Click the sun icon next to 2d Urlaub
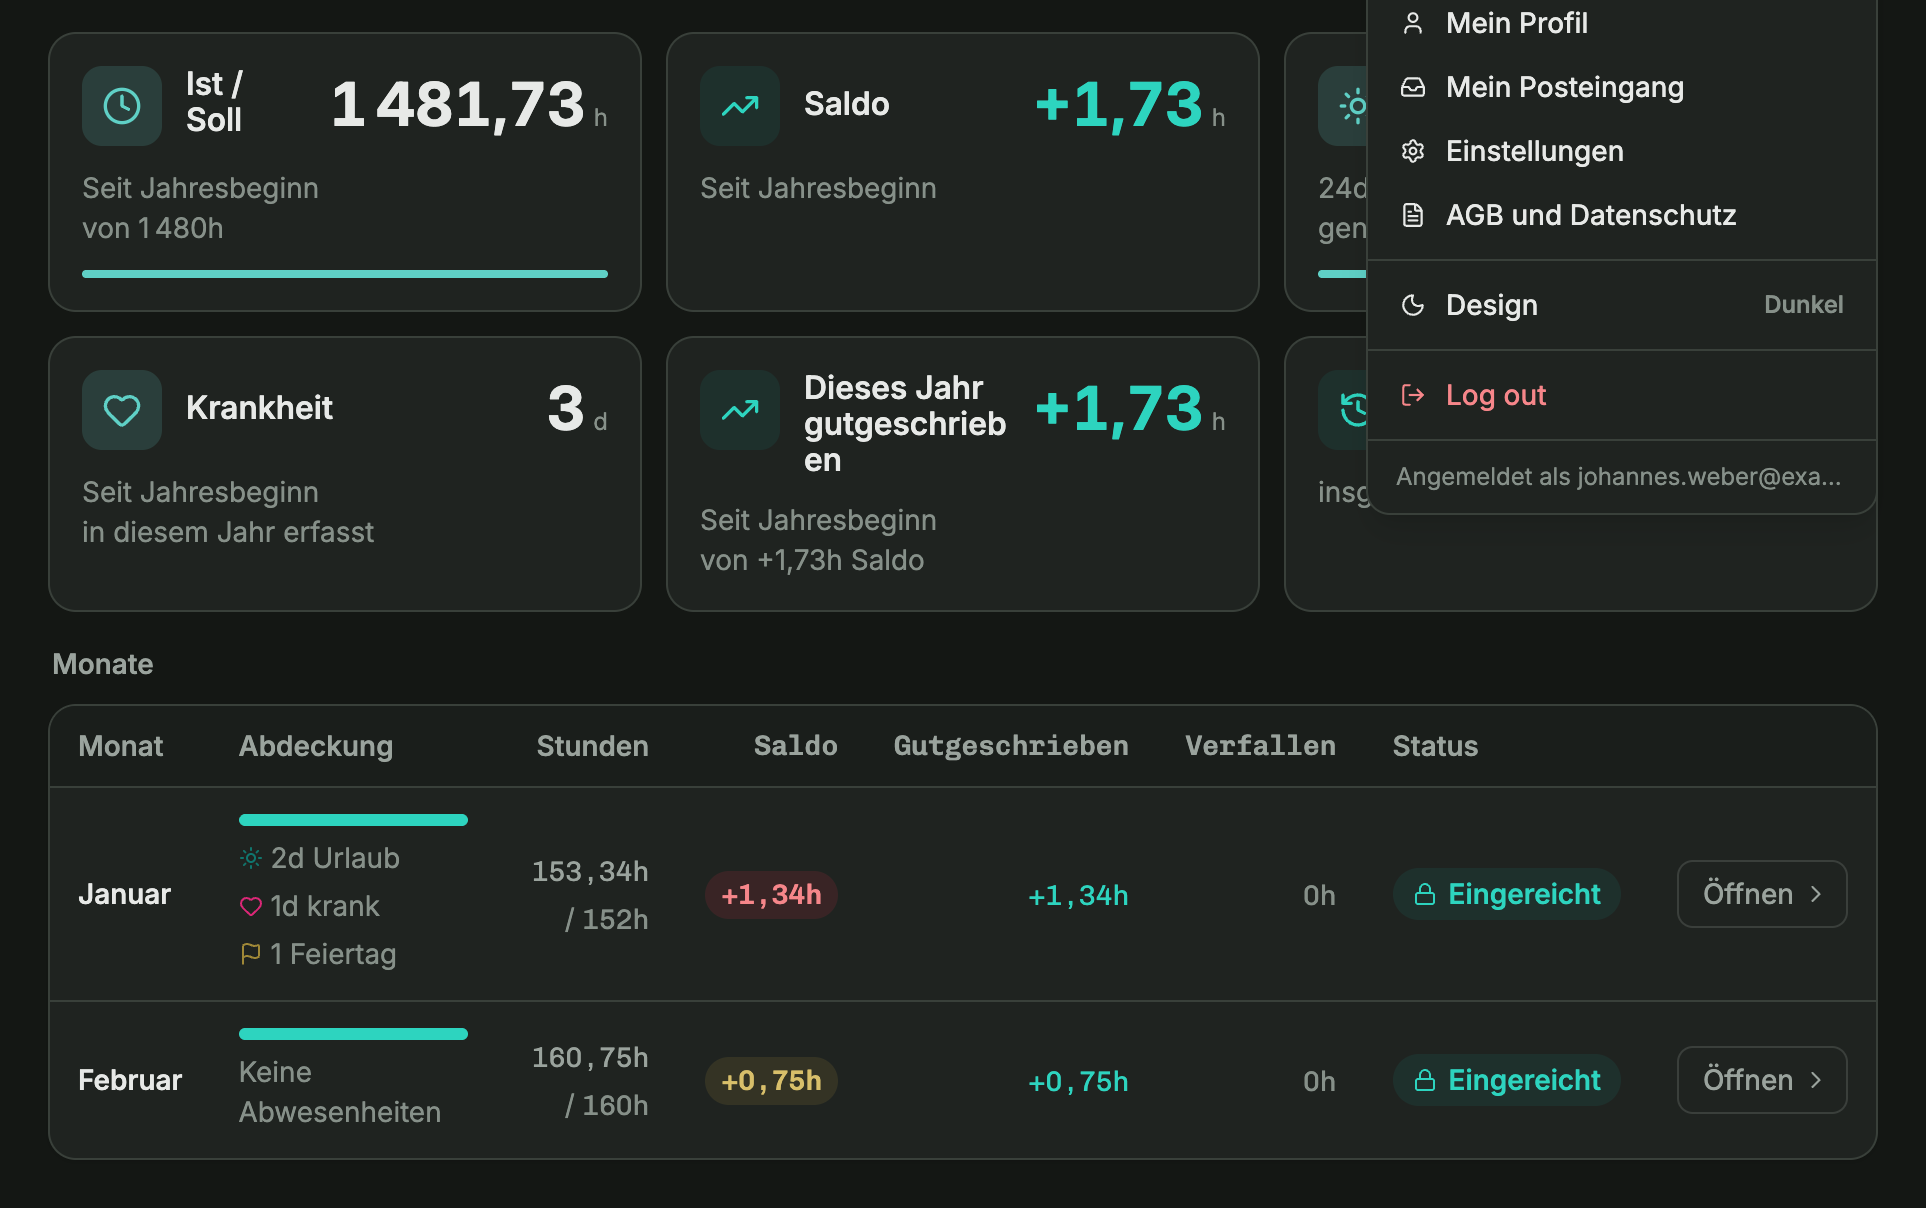Viewport: 1926px width, 1208px height. tap(251, 858)
